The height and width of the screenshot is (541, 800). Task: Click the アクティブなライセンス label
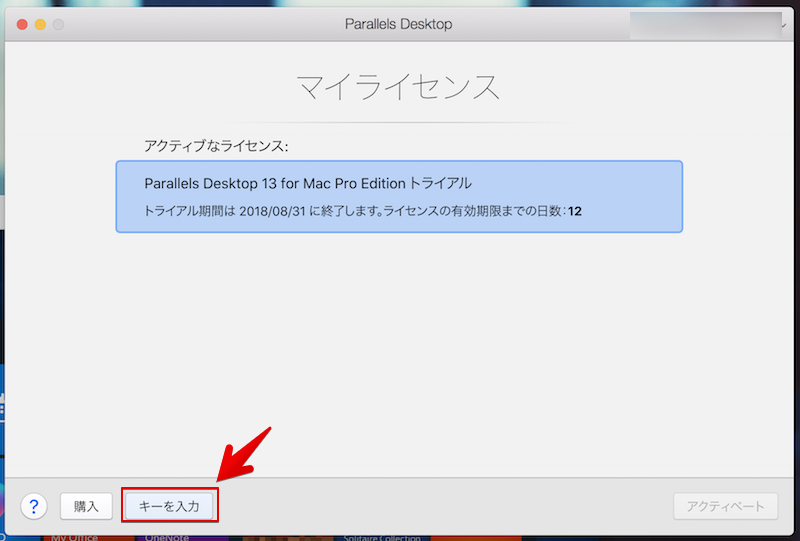216,146
